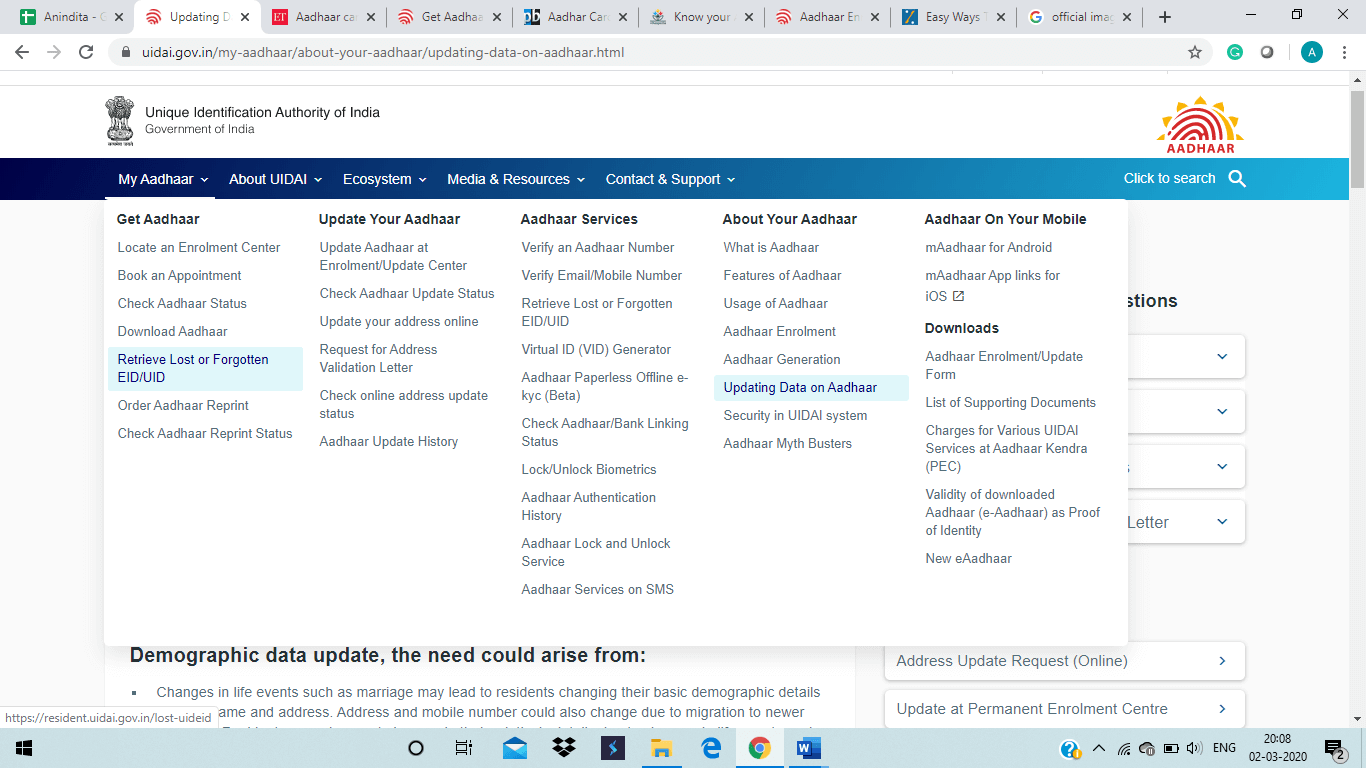
Task: Switch to the Get Aadhaar tab
Action: 451,17
